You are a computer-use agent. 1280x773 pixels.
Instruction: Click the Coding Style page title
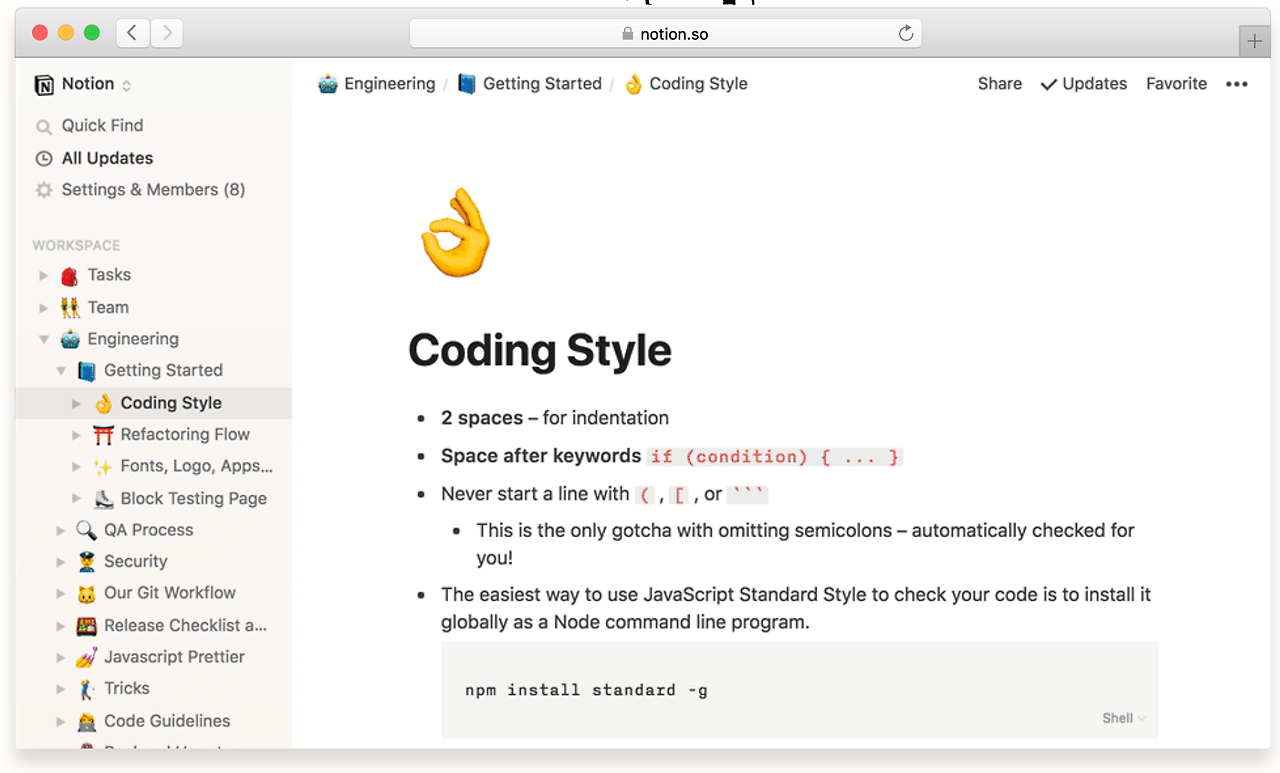click(x=540, y=350)
